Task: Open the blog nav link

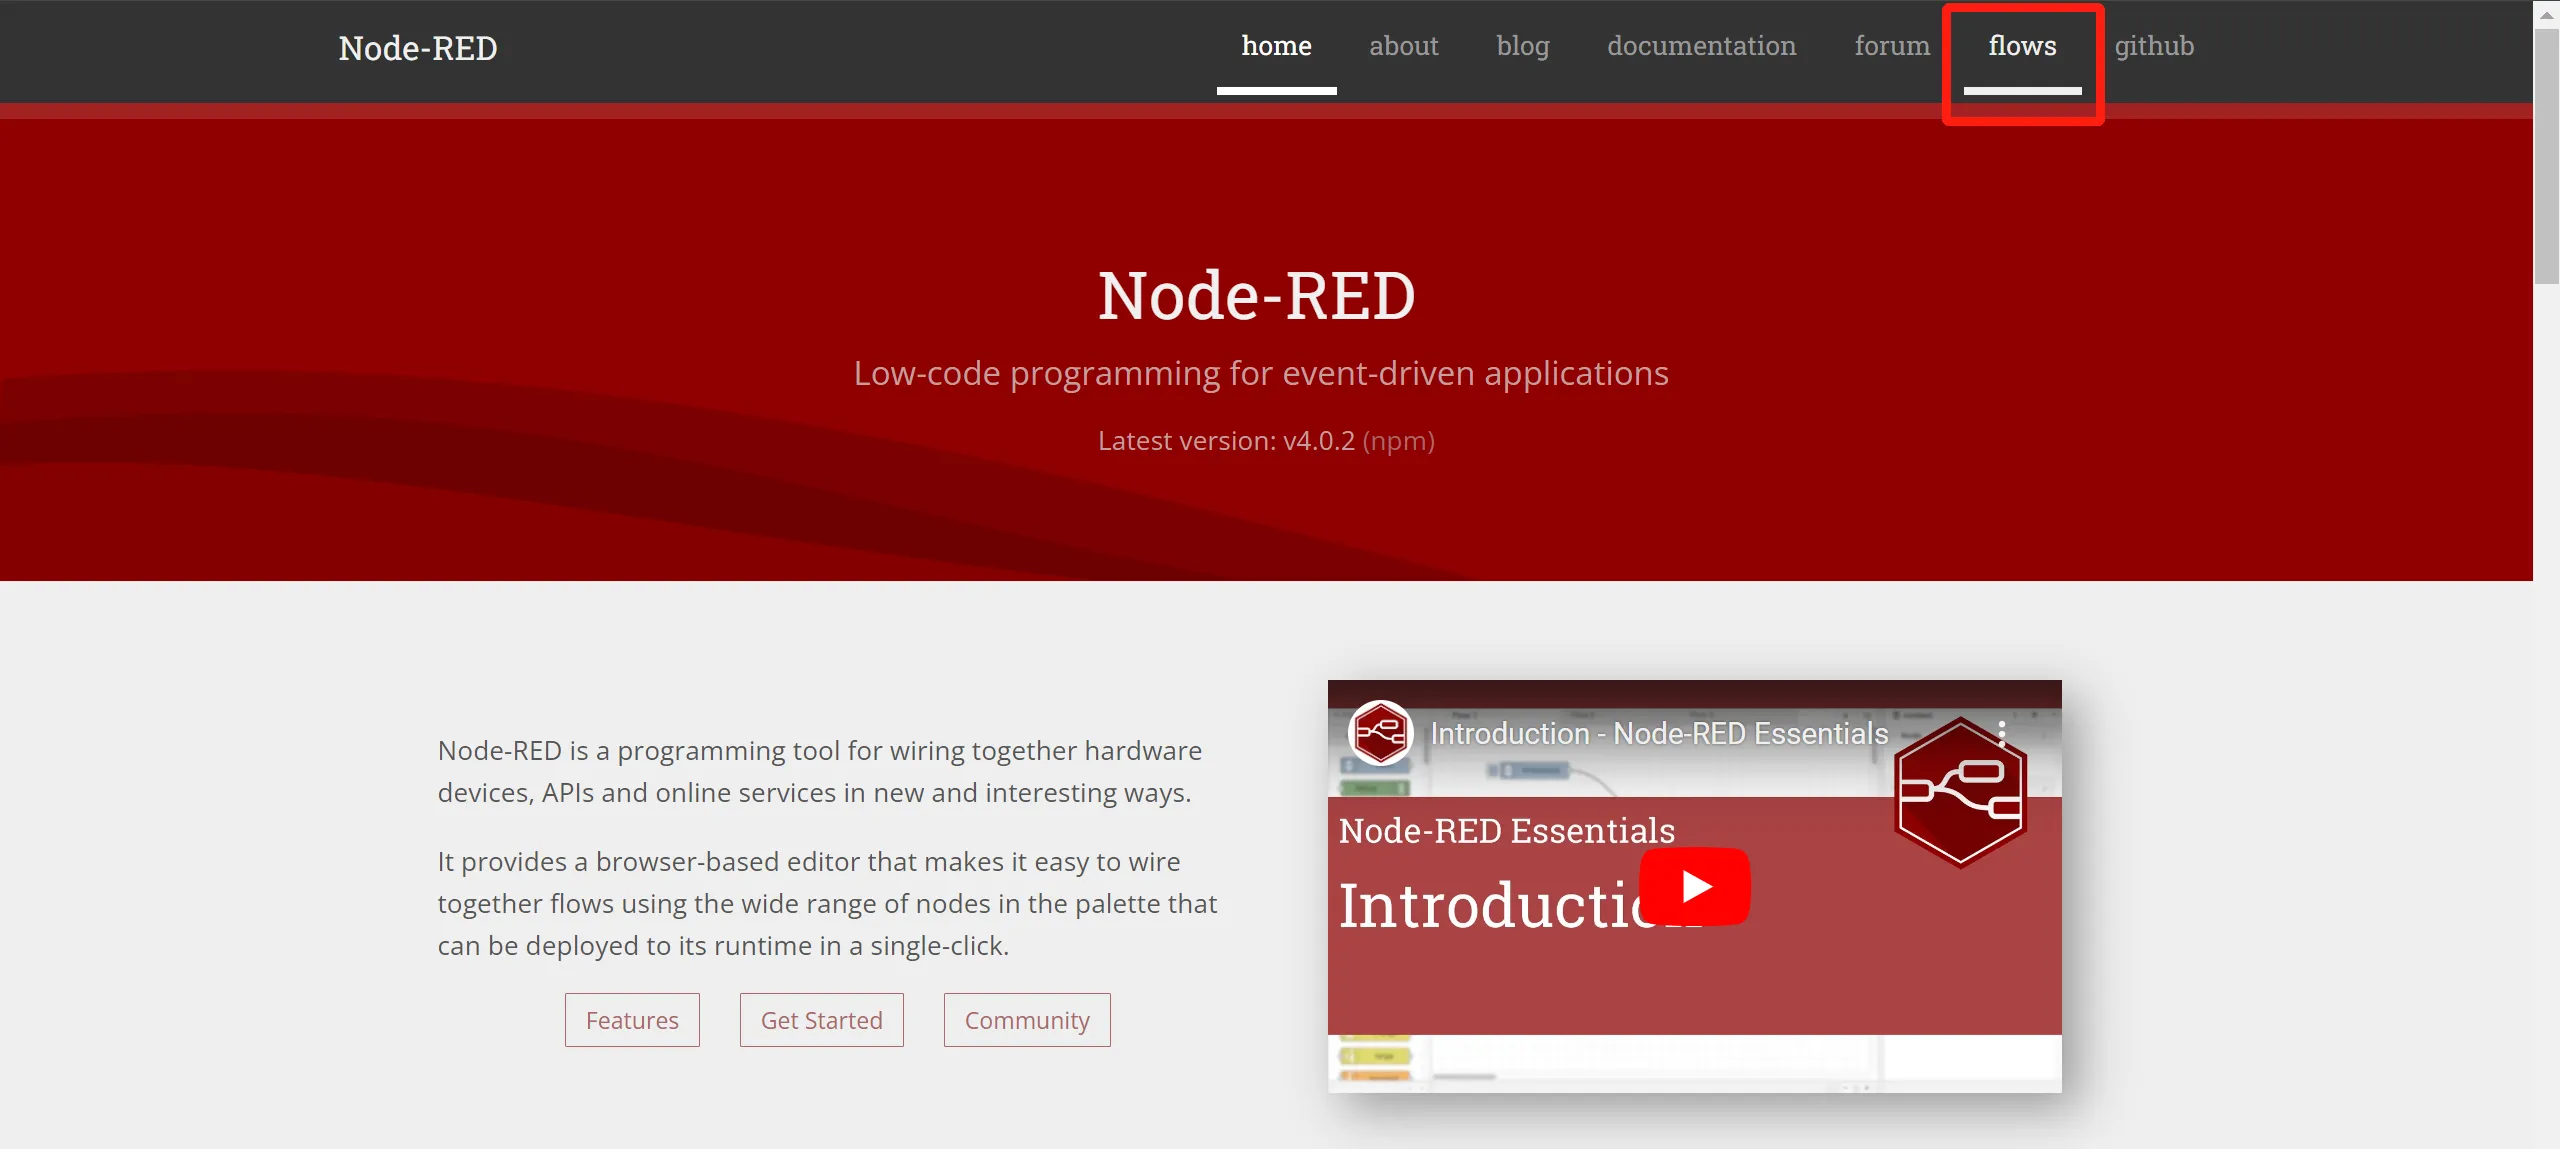Action: (x=1522, y=46)
